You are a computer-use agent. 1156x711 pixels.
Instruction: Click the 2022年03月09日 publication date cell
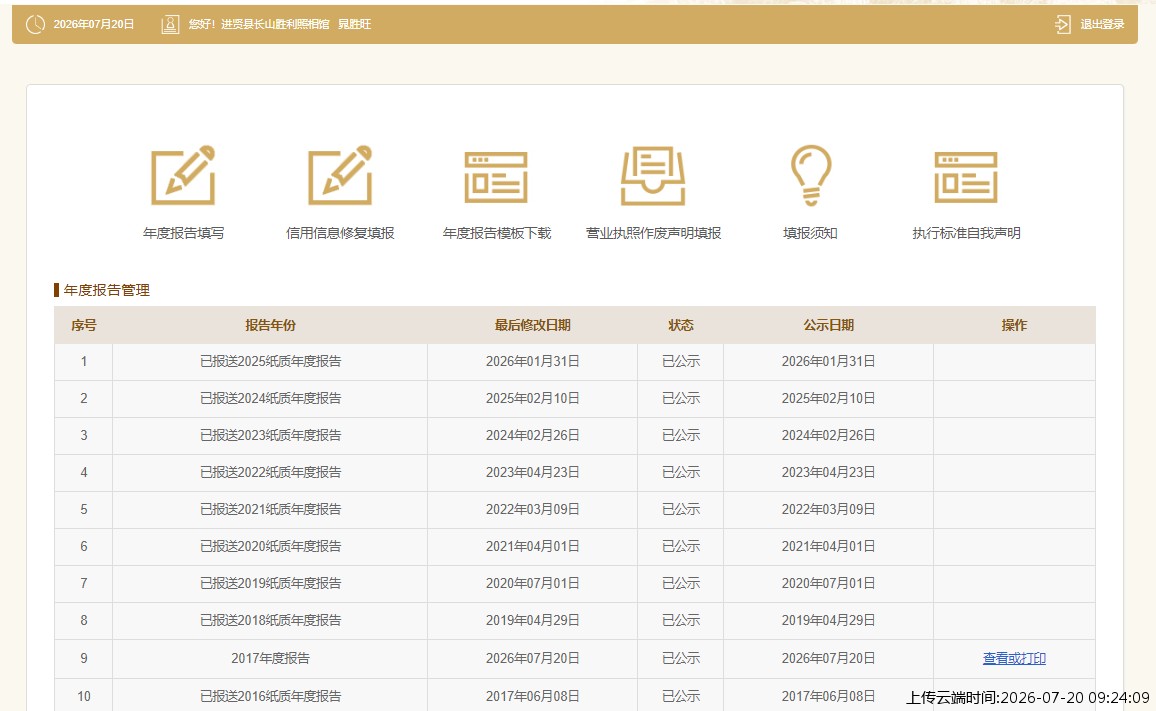pos(829,509)
